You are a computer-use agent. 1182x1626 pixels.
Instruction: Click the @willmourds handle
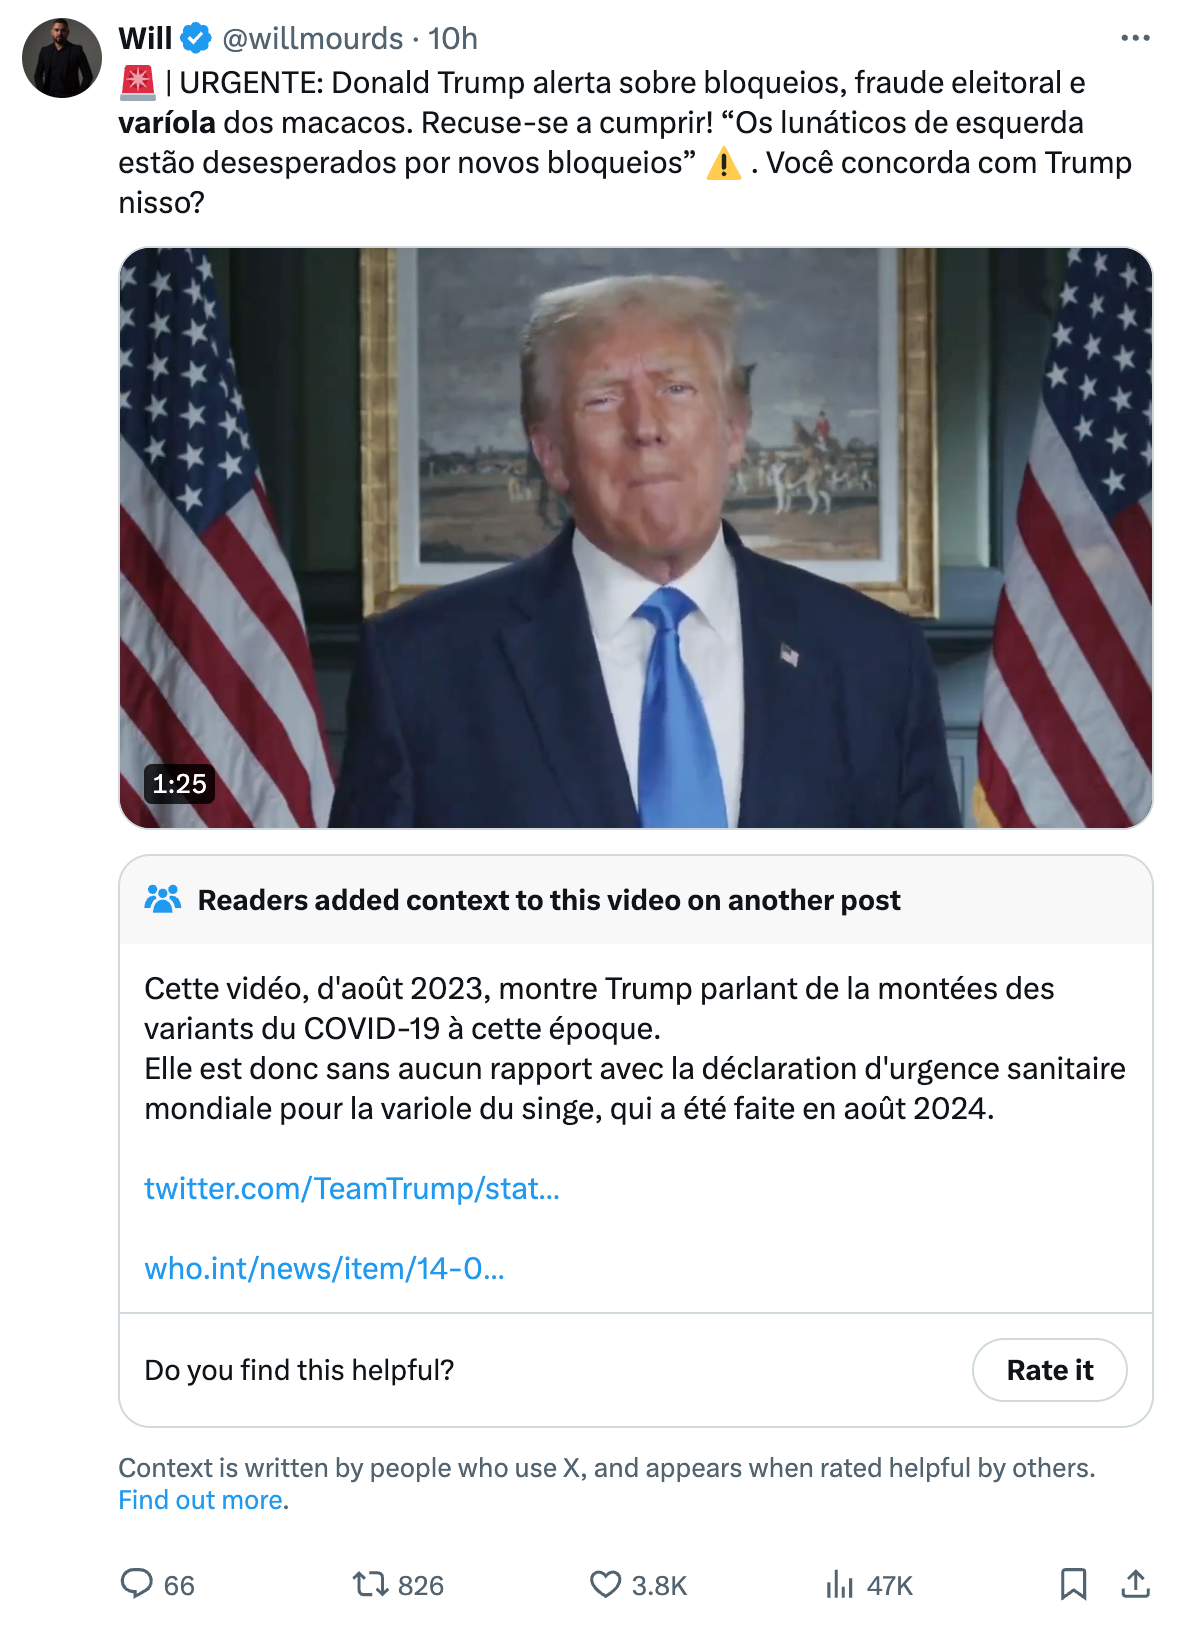tap(312, 38)
